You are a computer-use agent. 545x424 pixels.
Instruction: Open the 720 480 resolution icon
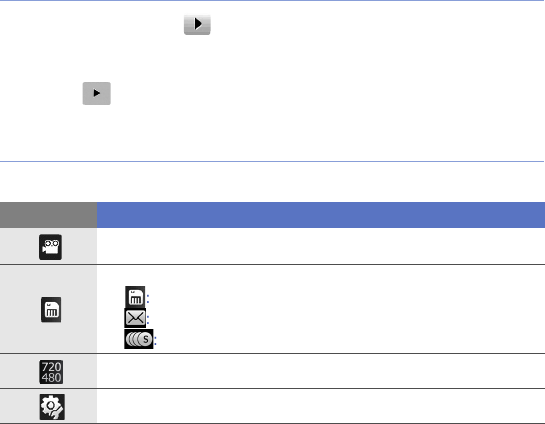[51, 372]
